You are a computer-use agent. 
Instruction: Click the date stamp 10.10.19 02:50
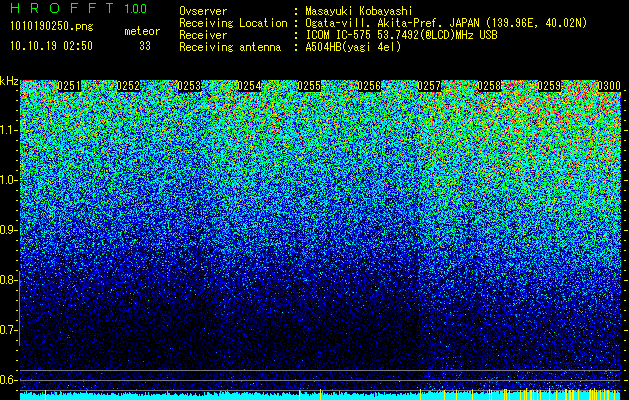point(51,46)
